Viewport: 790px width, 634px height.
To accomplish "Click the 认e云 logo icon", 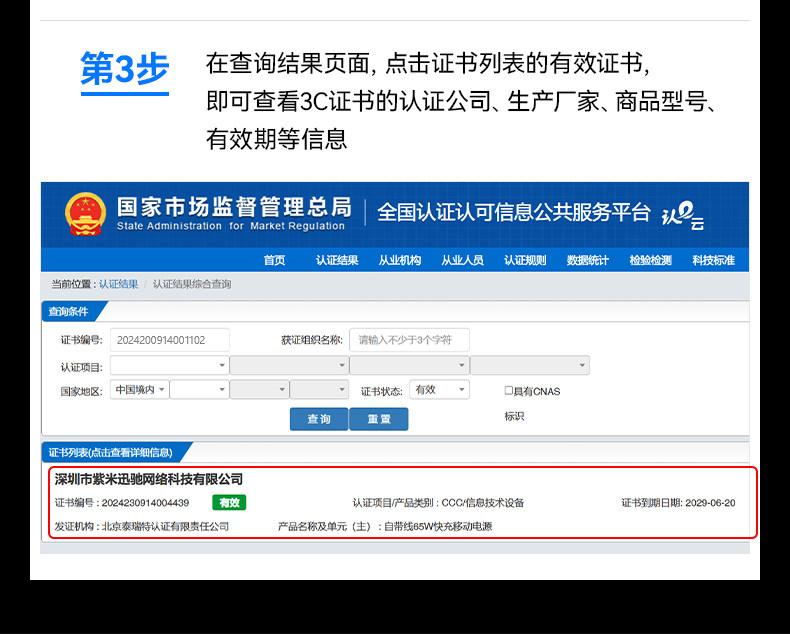I will tap(683, 215).
